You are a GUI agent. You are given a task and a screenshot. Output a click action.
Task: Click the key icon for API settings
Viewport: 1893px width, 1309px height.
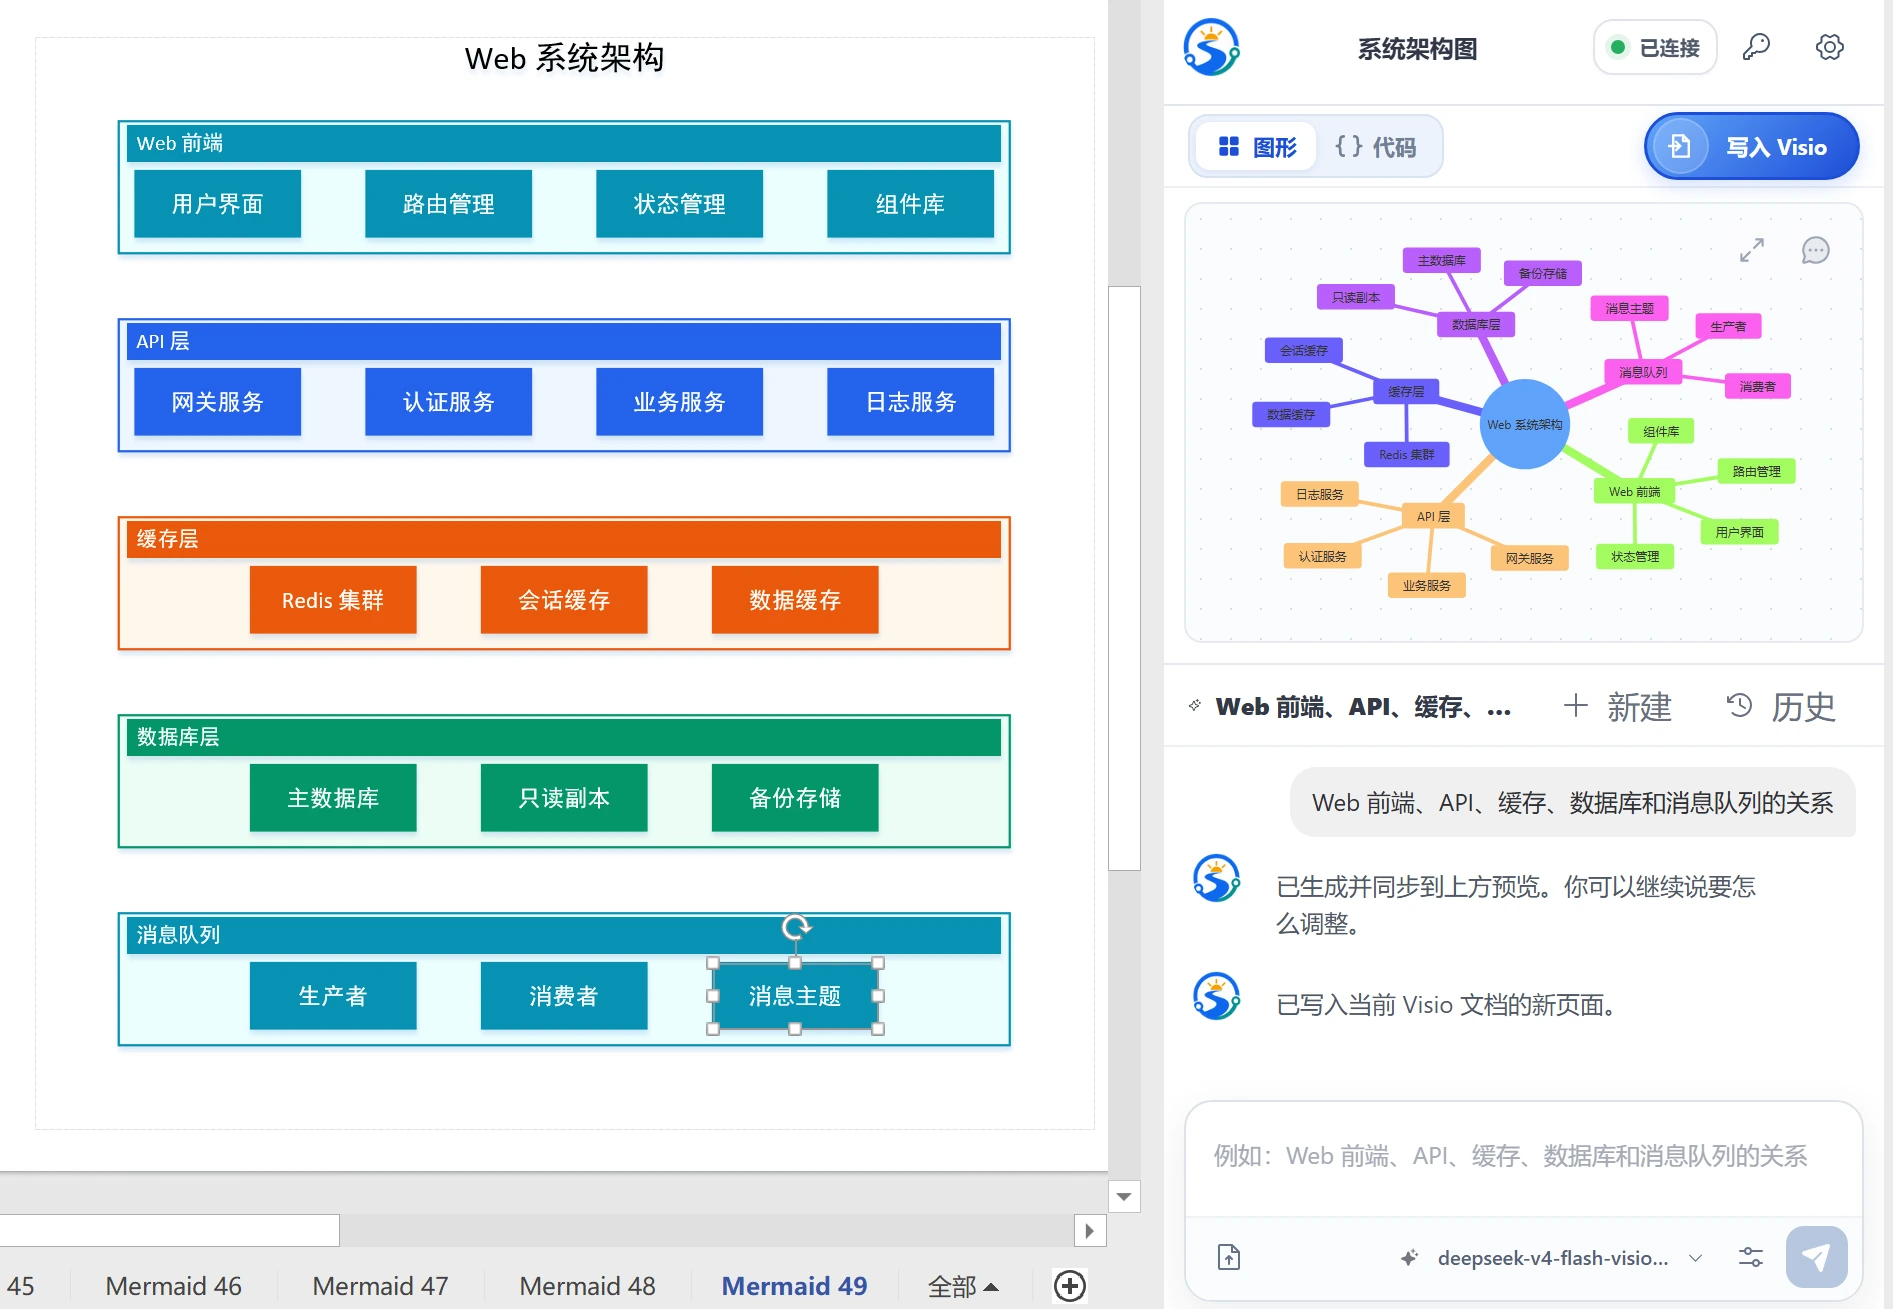pyautogui.click(x=1756, y=47)
